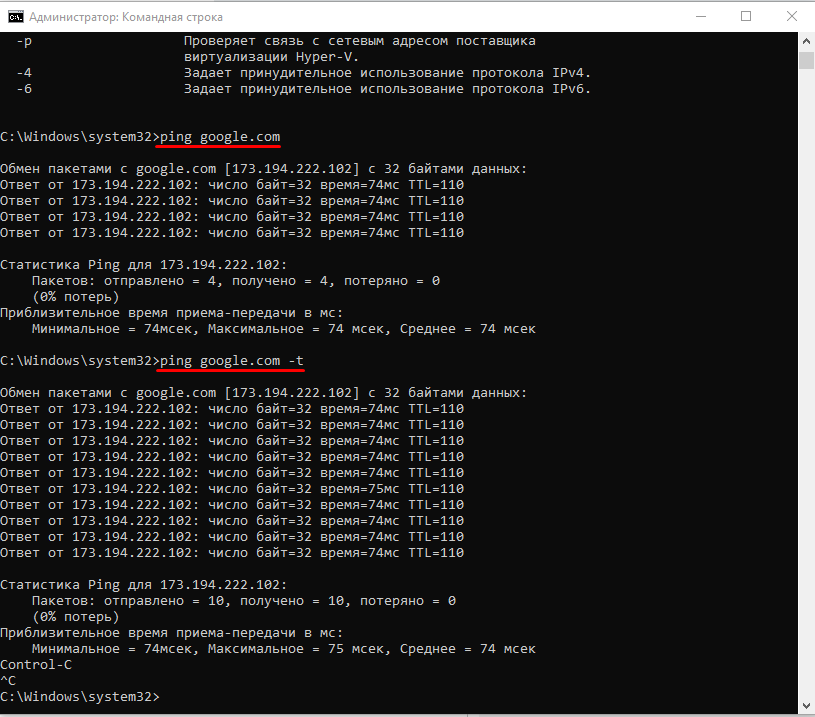Viewport: 815px width, 717px height.
Task: Maximize the Command Prompt window
Action: coord(746,17)
